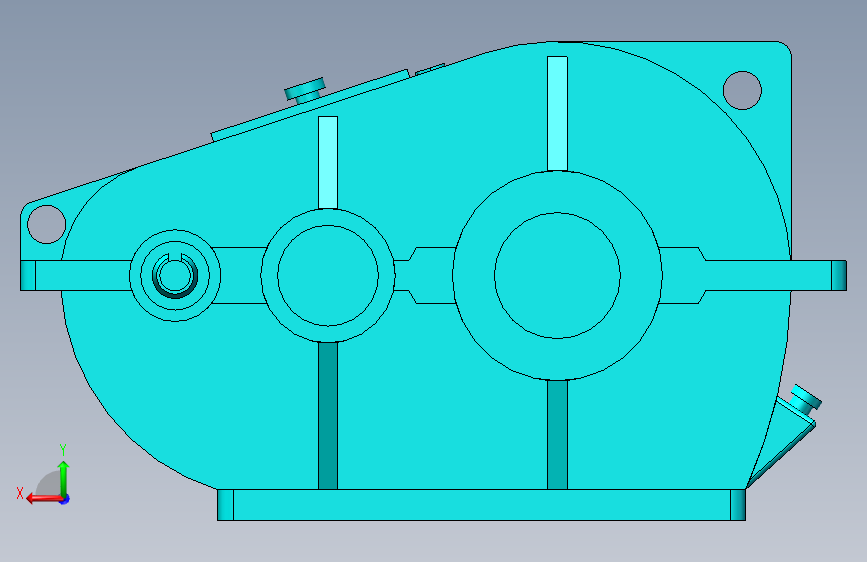The width and height of the screenshot is (867, 562).
Task: Select the keyed input shaft with keyway
Action: coord(175,275)
